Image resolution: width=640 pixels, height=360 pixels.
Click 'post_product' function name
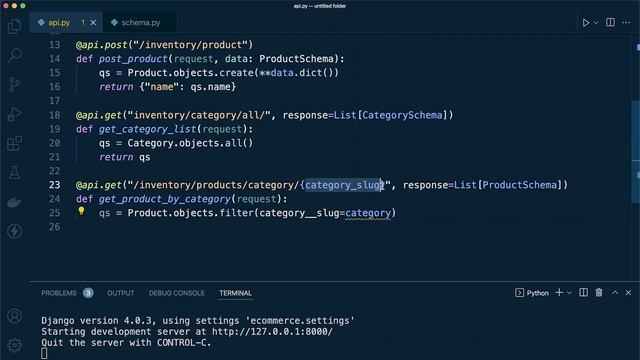[x=133, y=59]
